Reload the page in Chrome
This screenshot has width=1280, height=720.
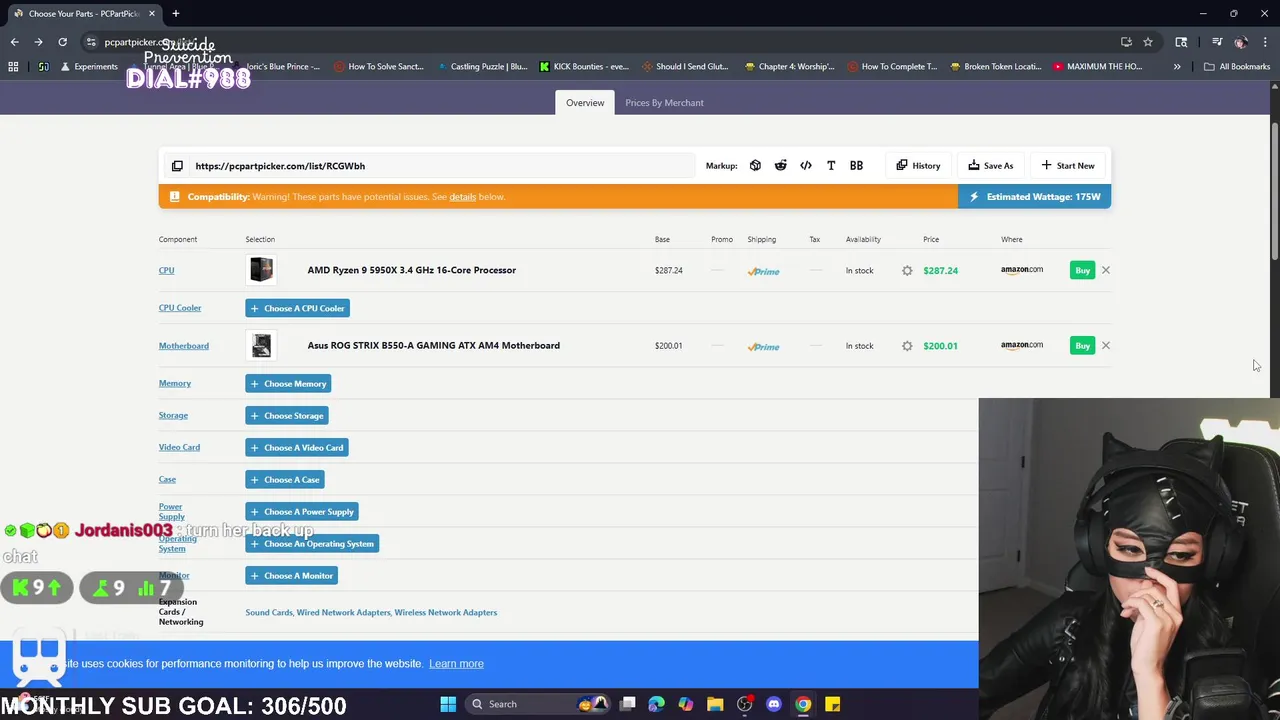62,42
